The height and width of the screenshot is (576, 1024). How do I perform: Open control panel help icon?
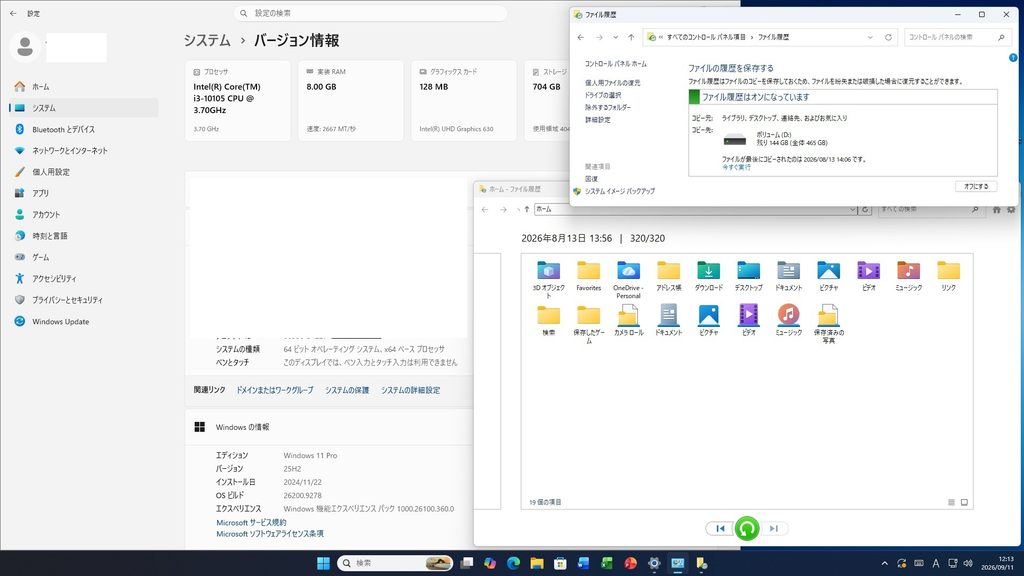1013,57
